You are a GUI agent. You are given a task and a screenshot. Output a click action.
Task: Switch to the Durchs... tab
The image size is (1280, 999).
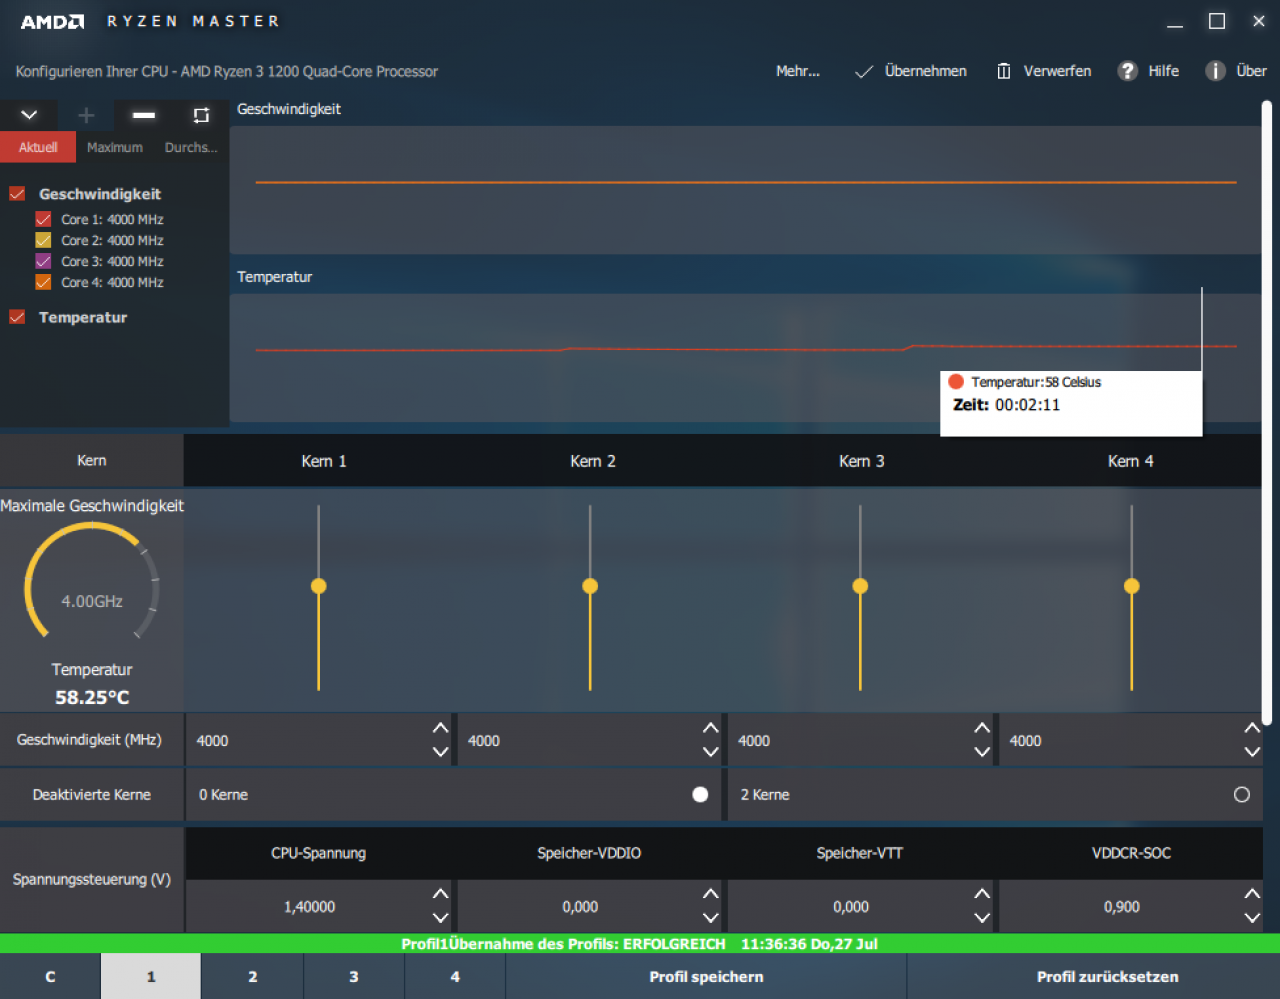191,147
